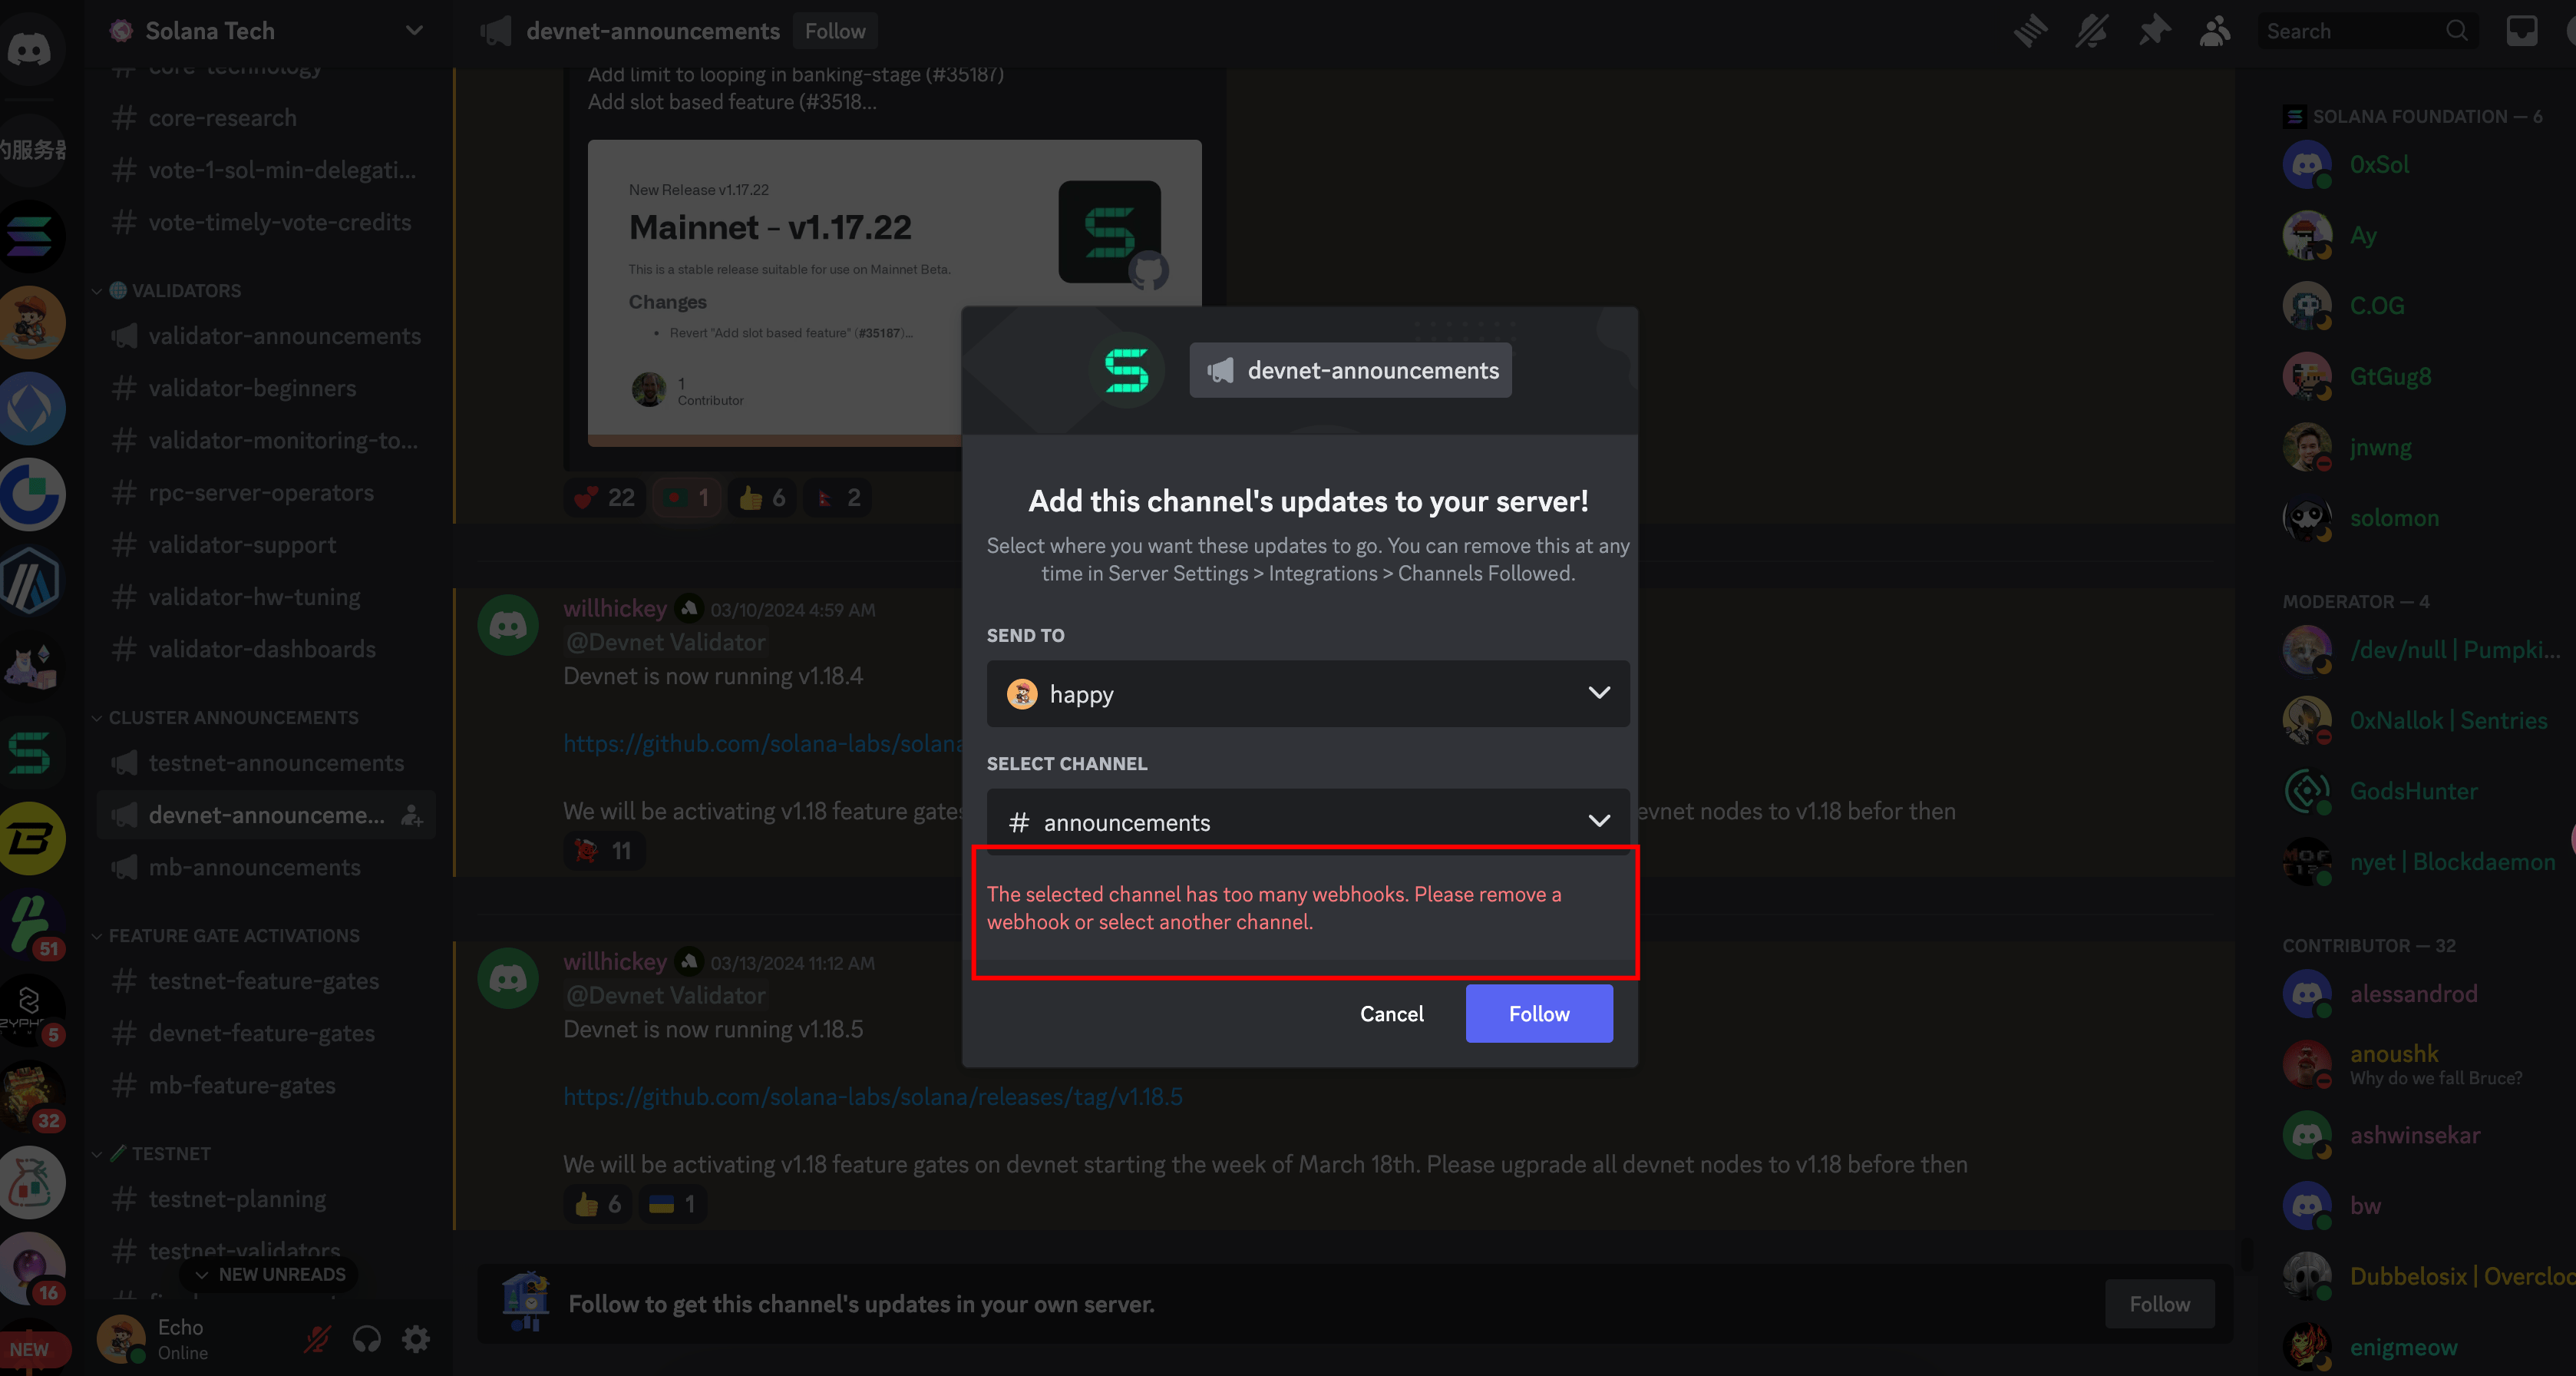Open the v1.18.5 GitHub release link

[x=872, y=1096]
